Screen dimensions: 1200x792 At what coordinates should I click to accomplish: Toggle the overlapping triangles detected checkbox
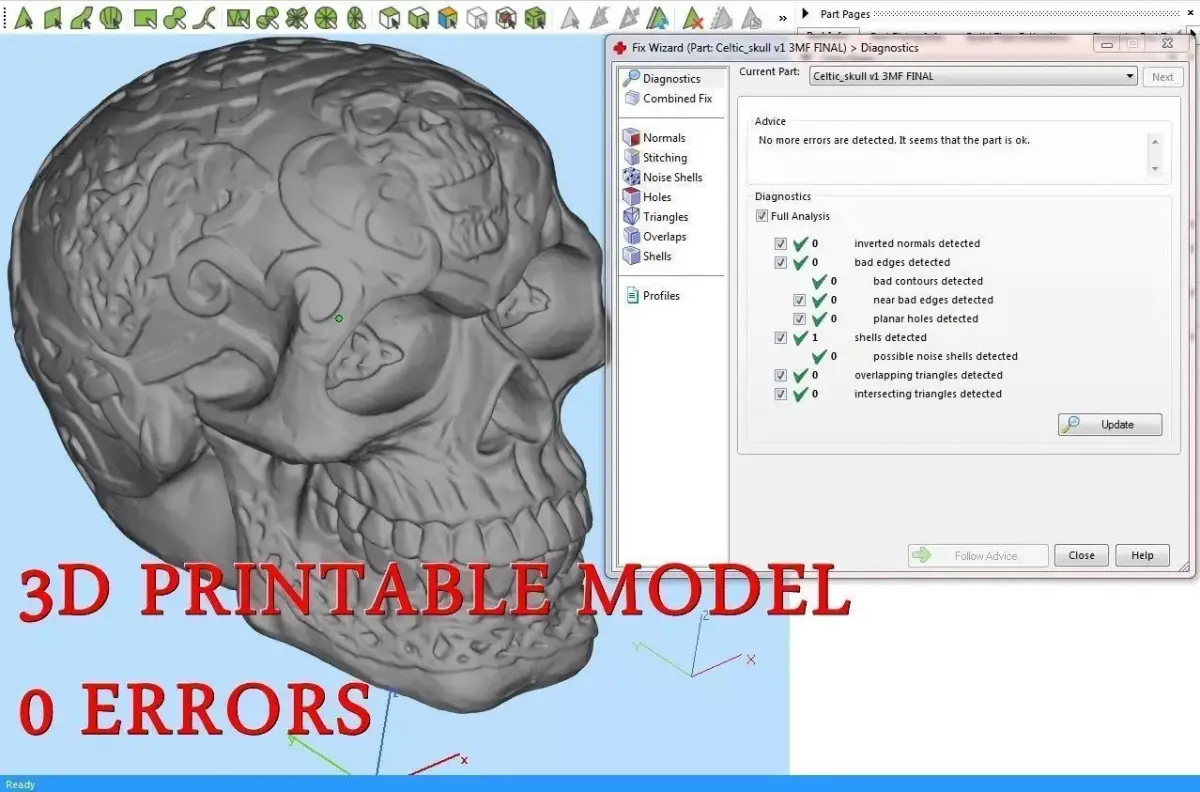pyautogui.click(x=781, y=375)
